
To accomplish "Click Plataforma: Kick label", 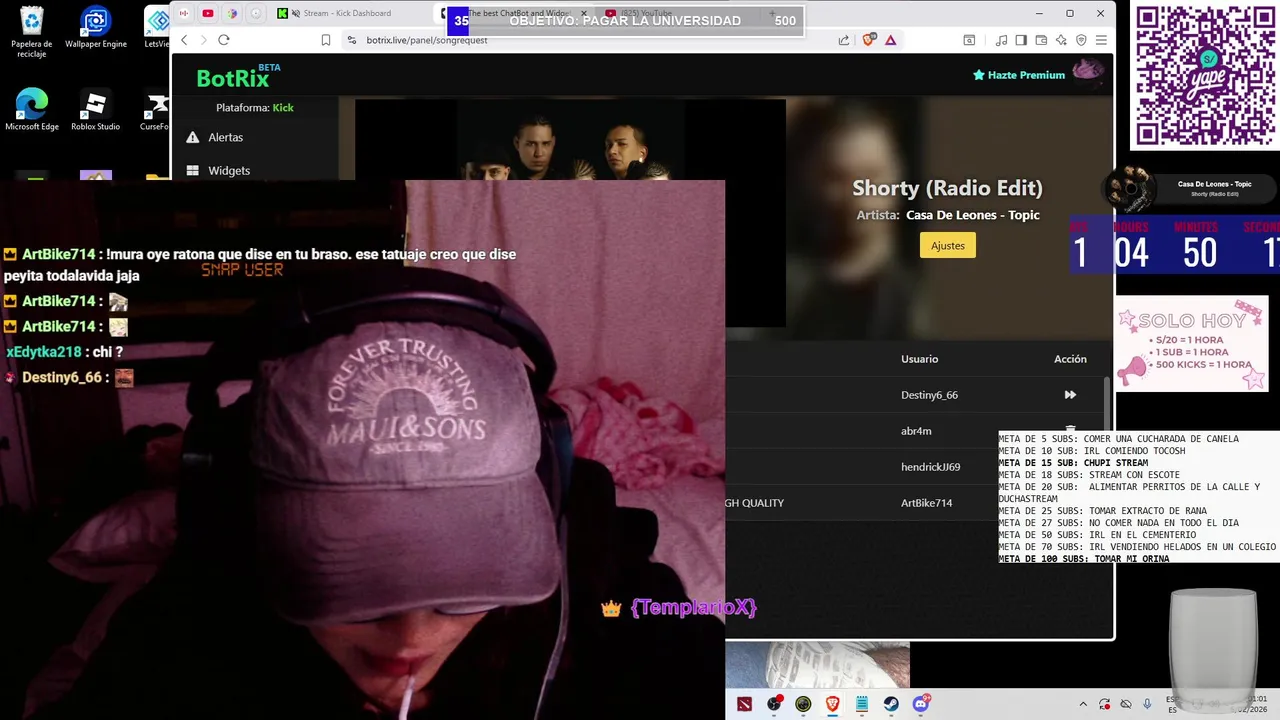I will (x=255, y=107).
